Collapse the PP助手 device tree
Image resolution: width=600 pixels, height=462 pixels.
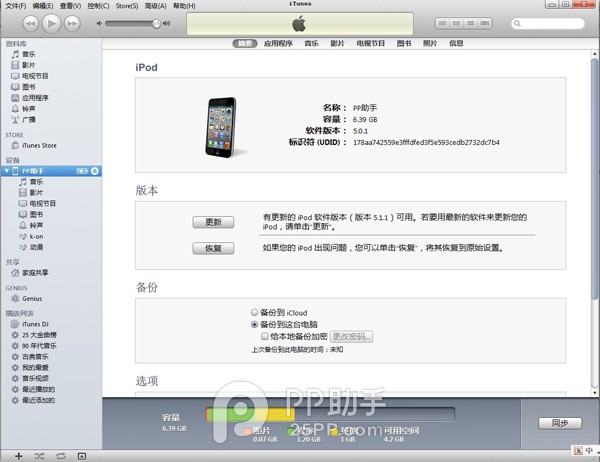7,171
